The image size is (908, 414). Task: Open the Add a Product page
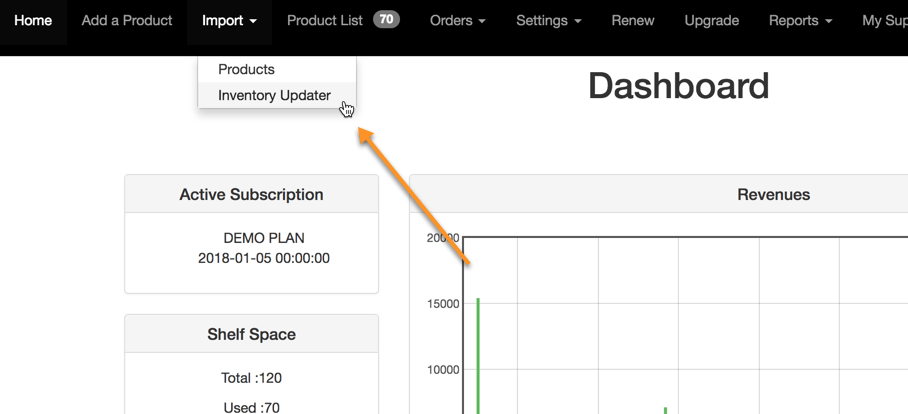(x=127, y=21)
